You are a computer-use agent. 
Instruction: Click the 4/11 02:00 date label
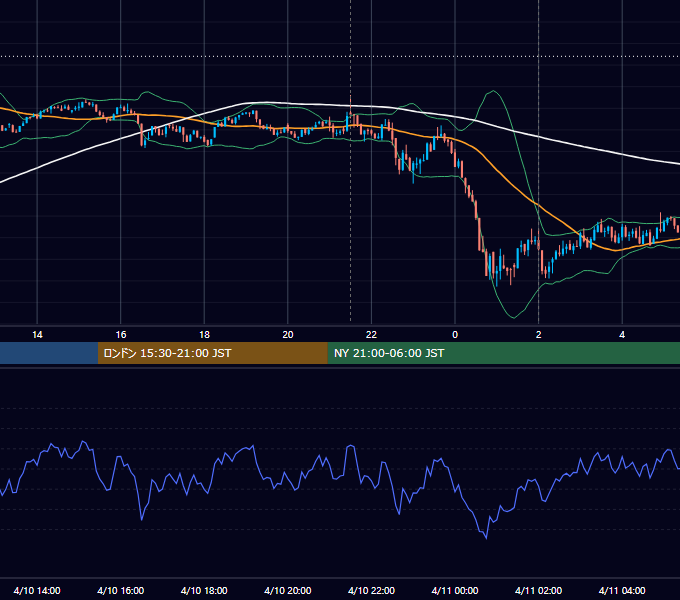[538, 590]
